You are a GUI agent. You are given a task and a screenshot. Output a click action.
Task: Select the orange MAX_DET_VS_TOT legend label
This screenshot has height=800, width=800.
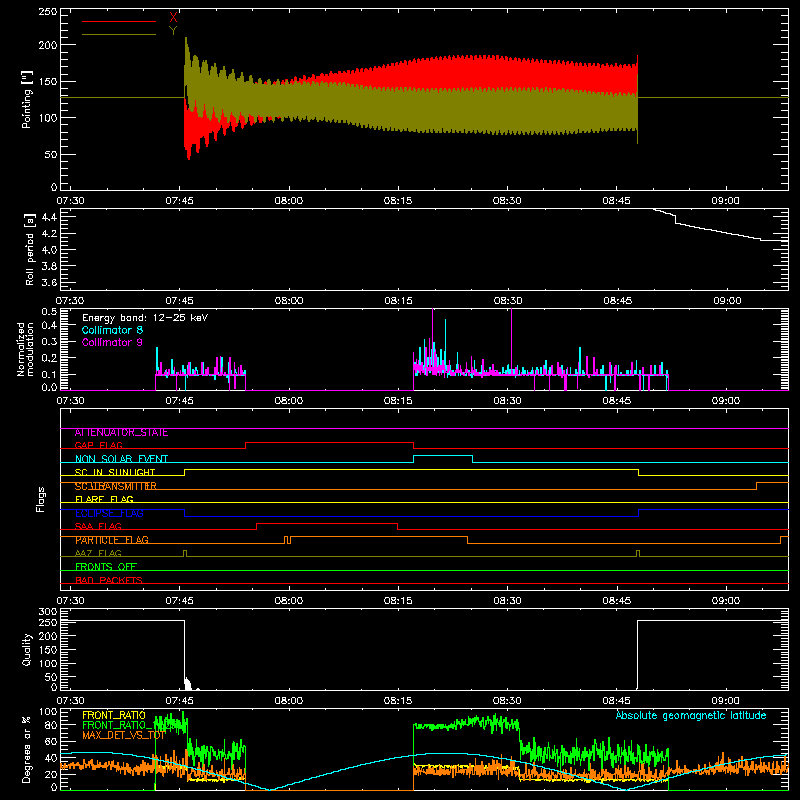point(124,736)
